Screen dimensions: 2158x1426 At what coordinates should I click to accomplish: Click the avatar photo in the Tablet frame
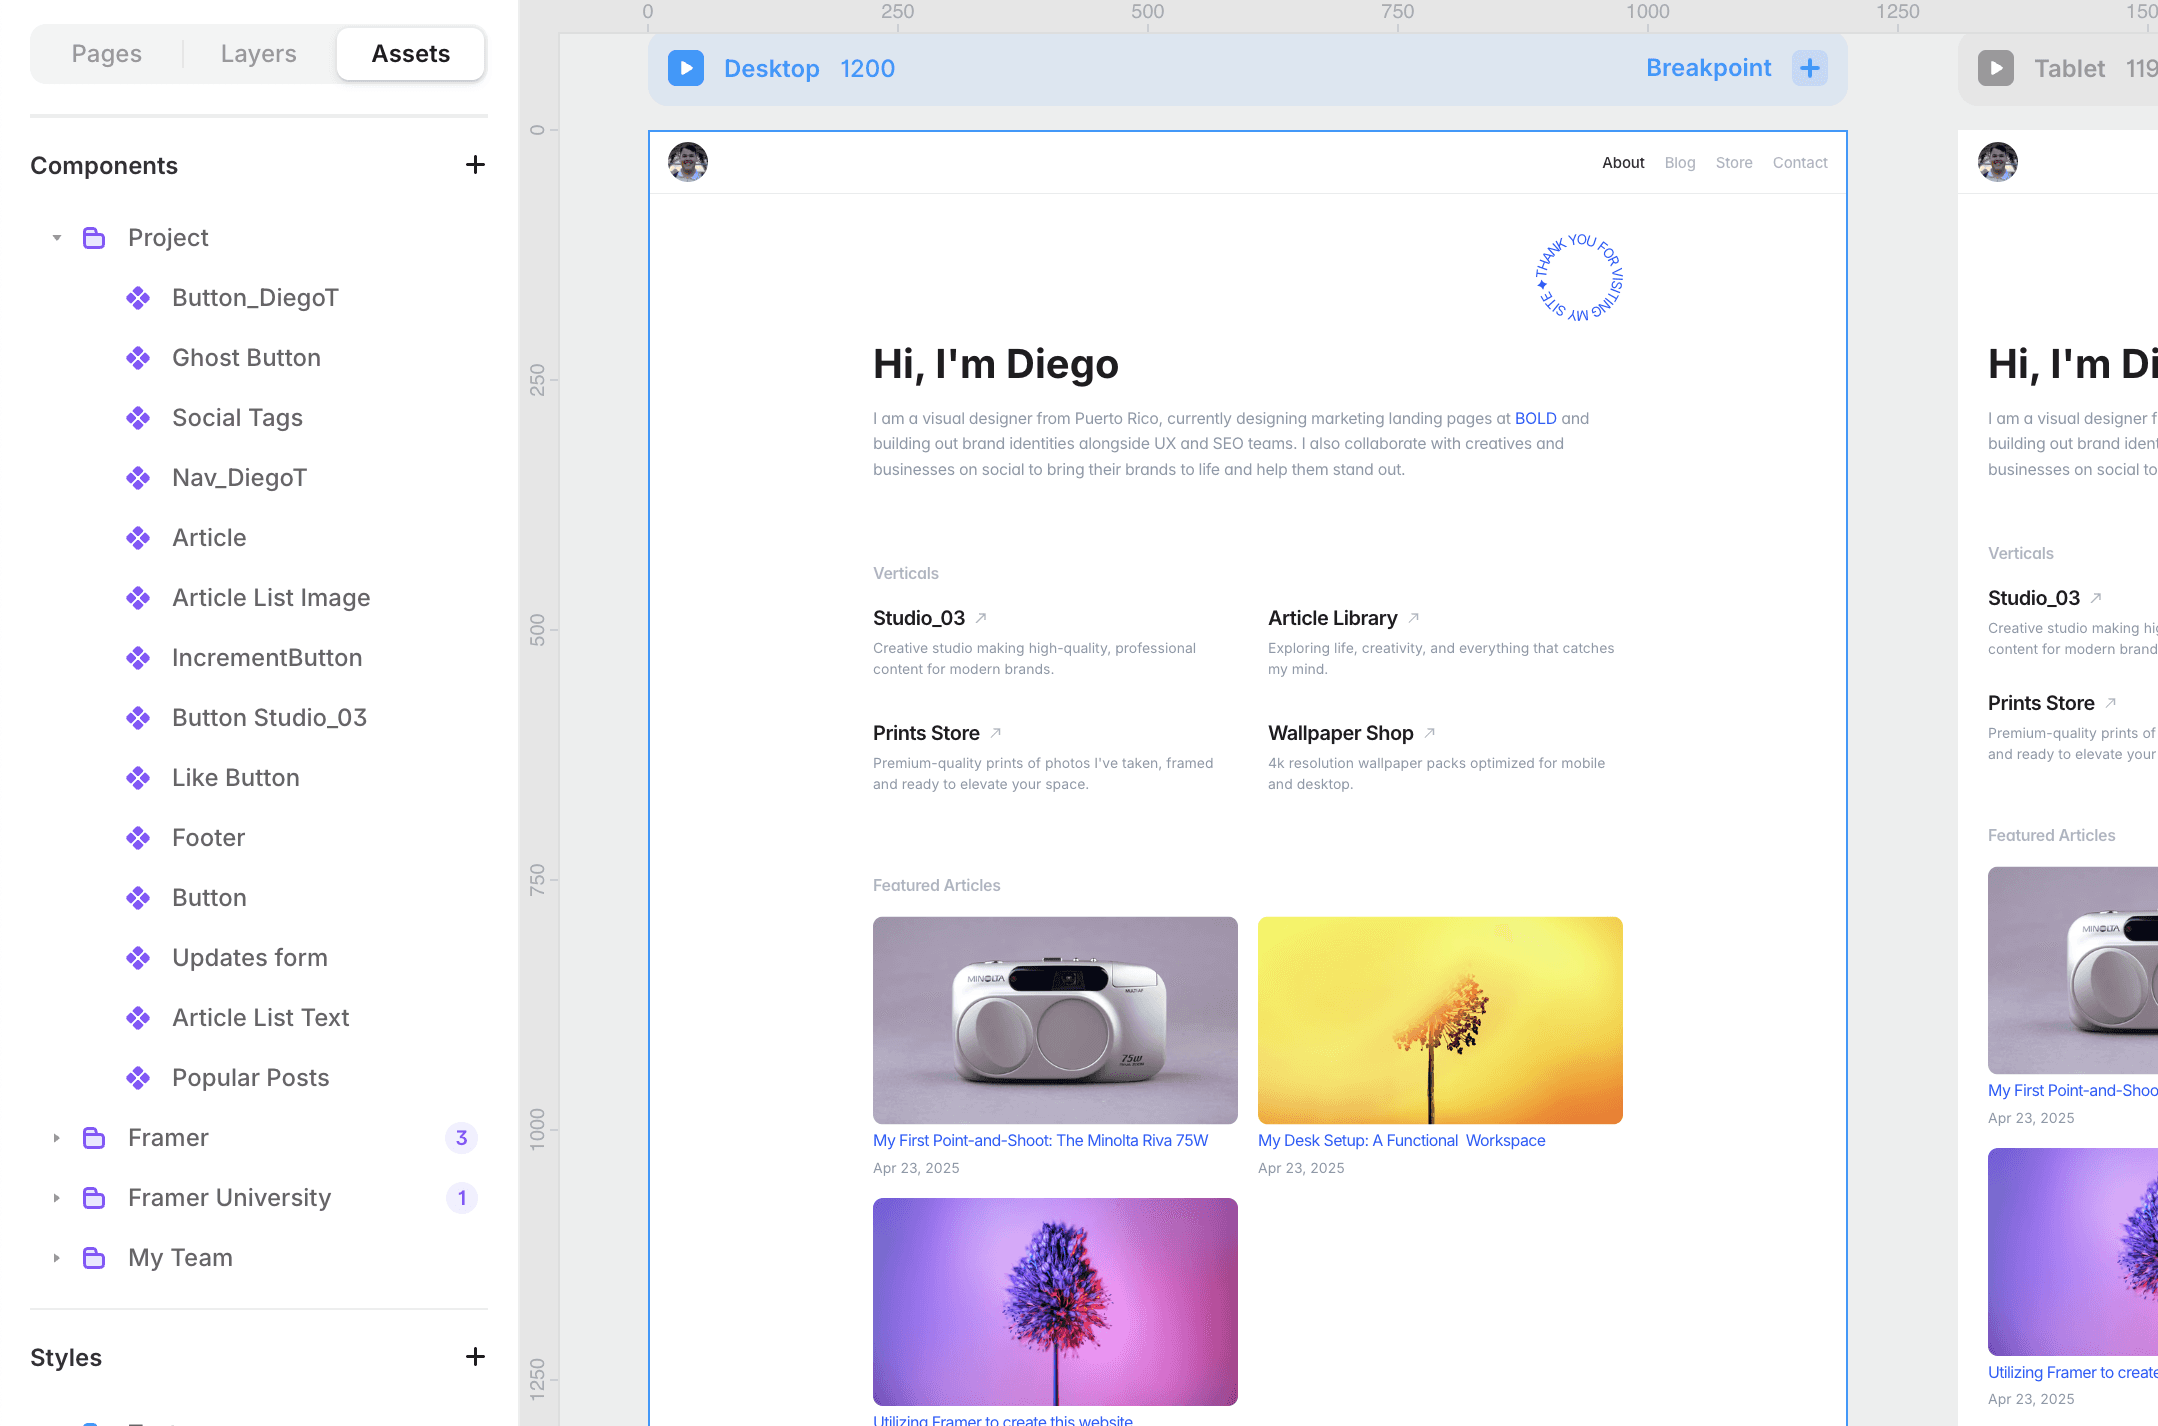pos(1998,162)
